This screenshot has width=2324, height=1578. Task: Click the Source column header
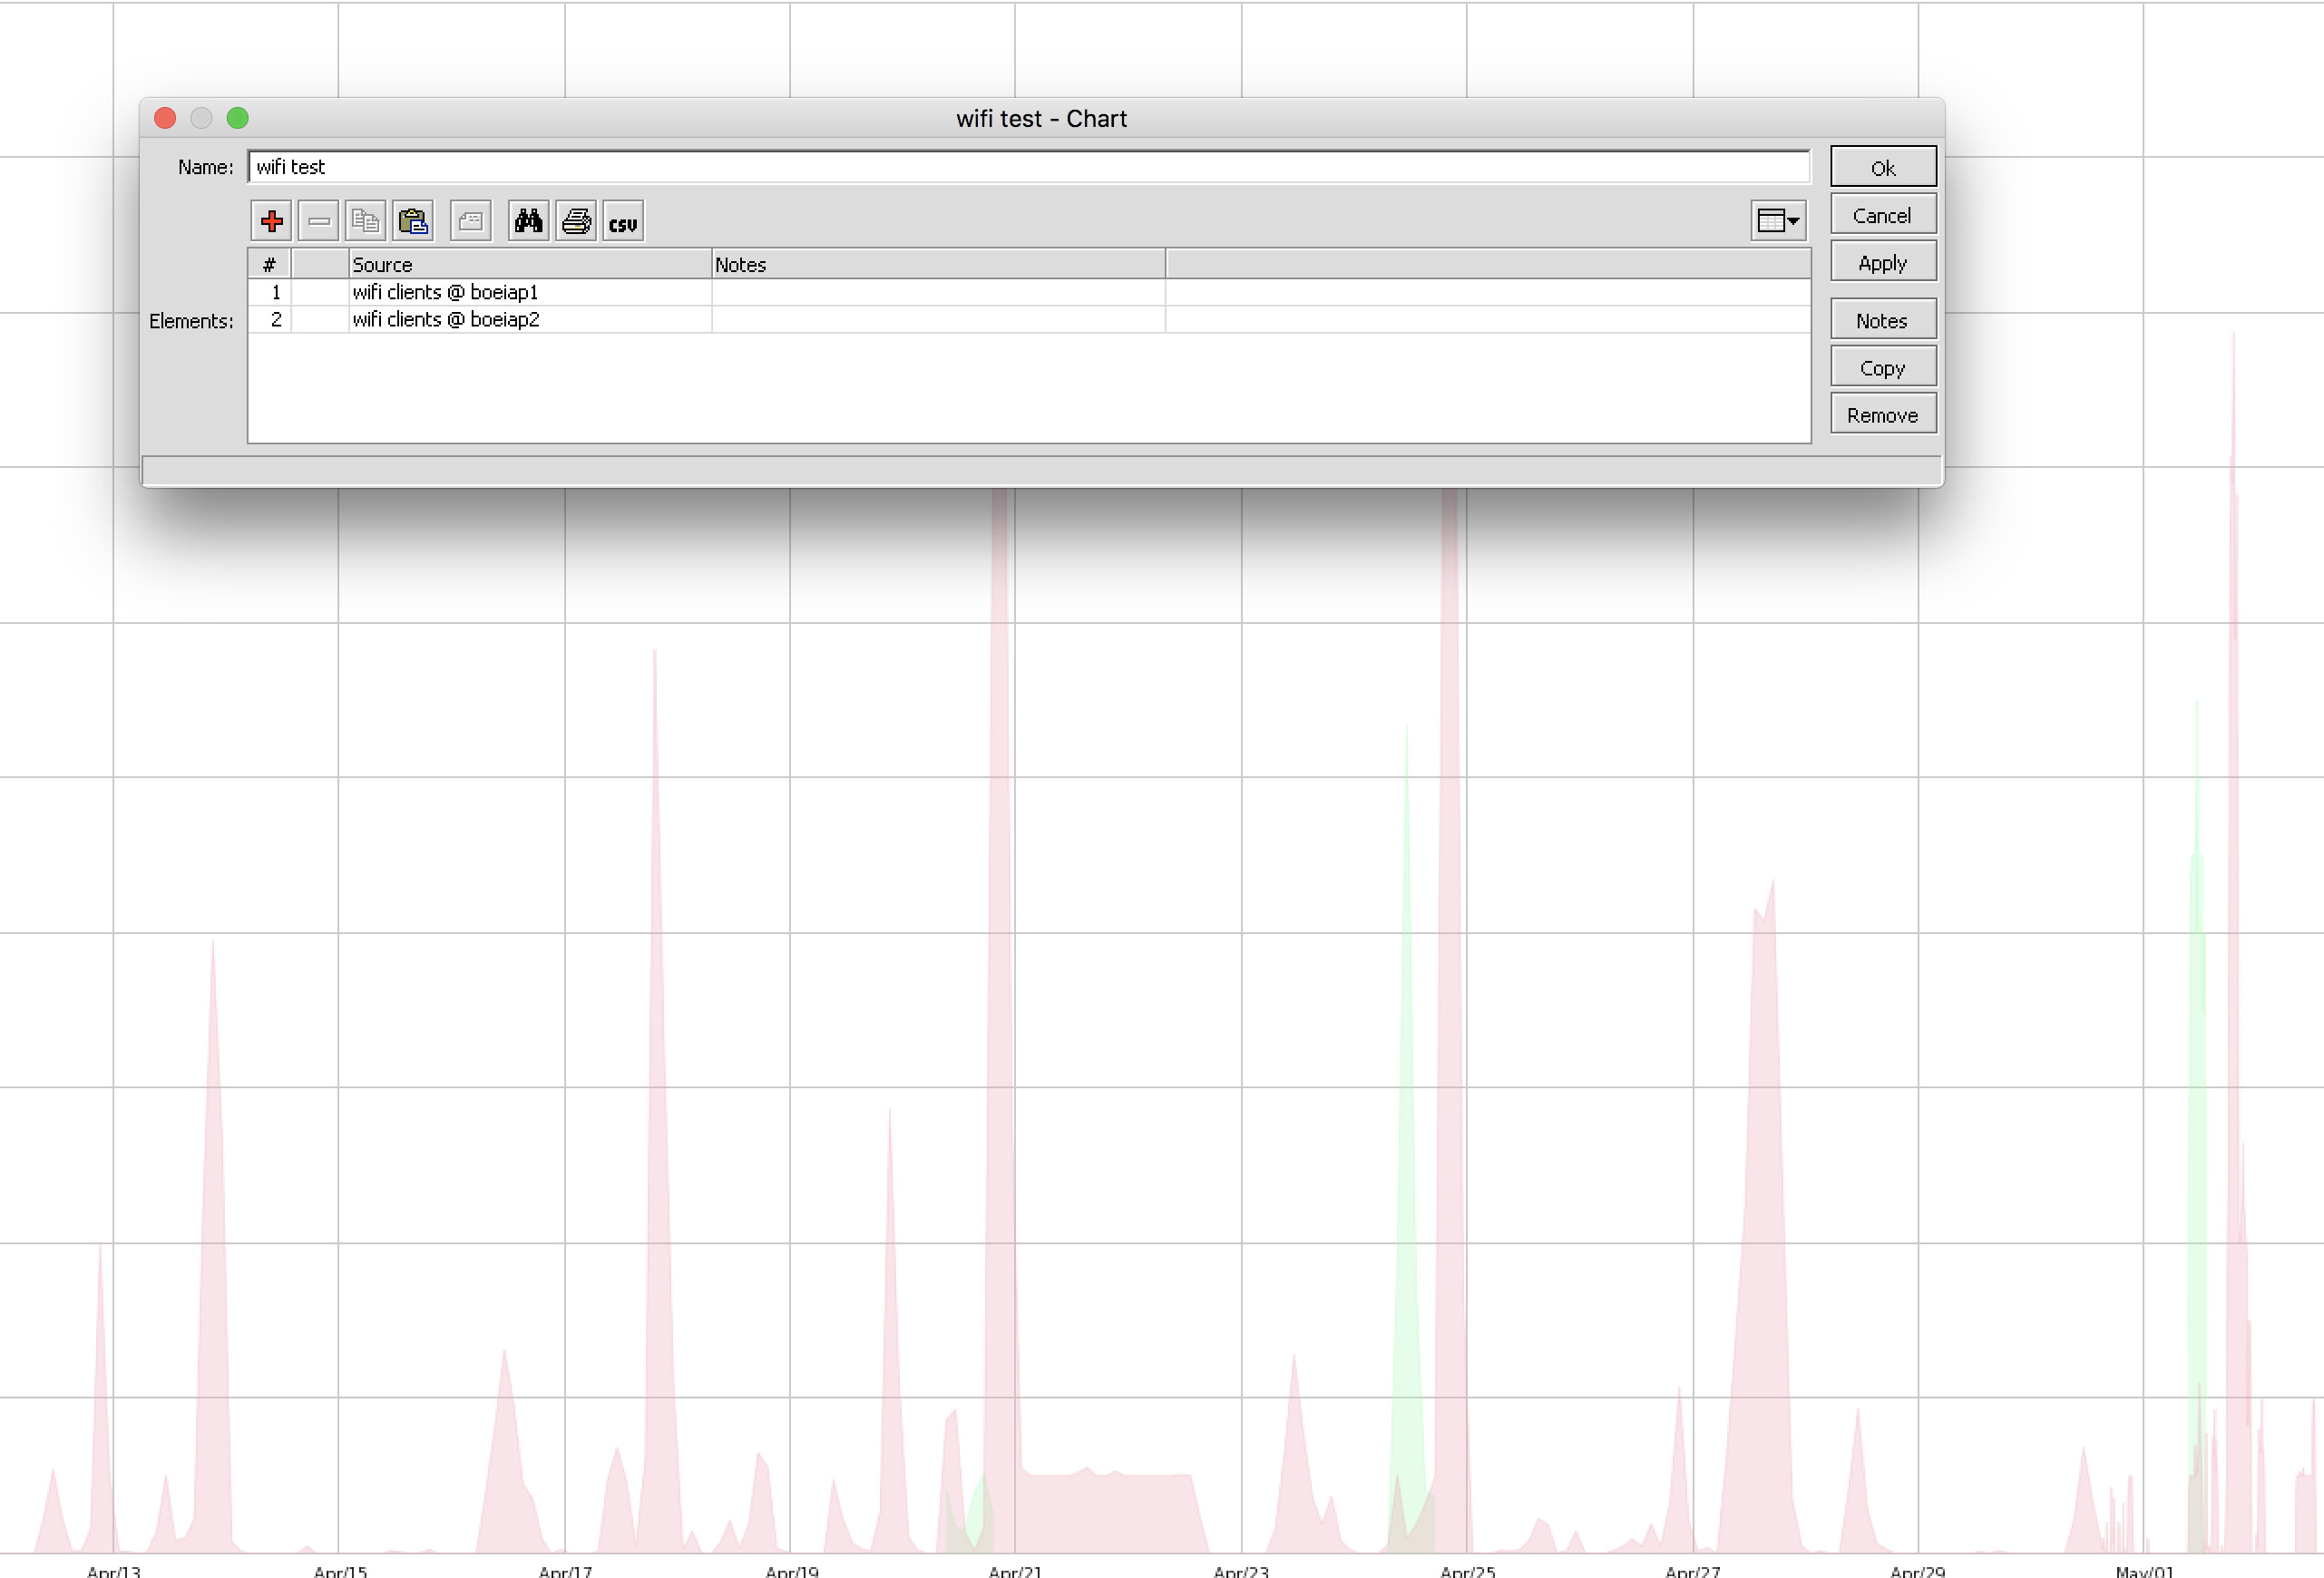point(382,264)
